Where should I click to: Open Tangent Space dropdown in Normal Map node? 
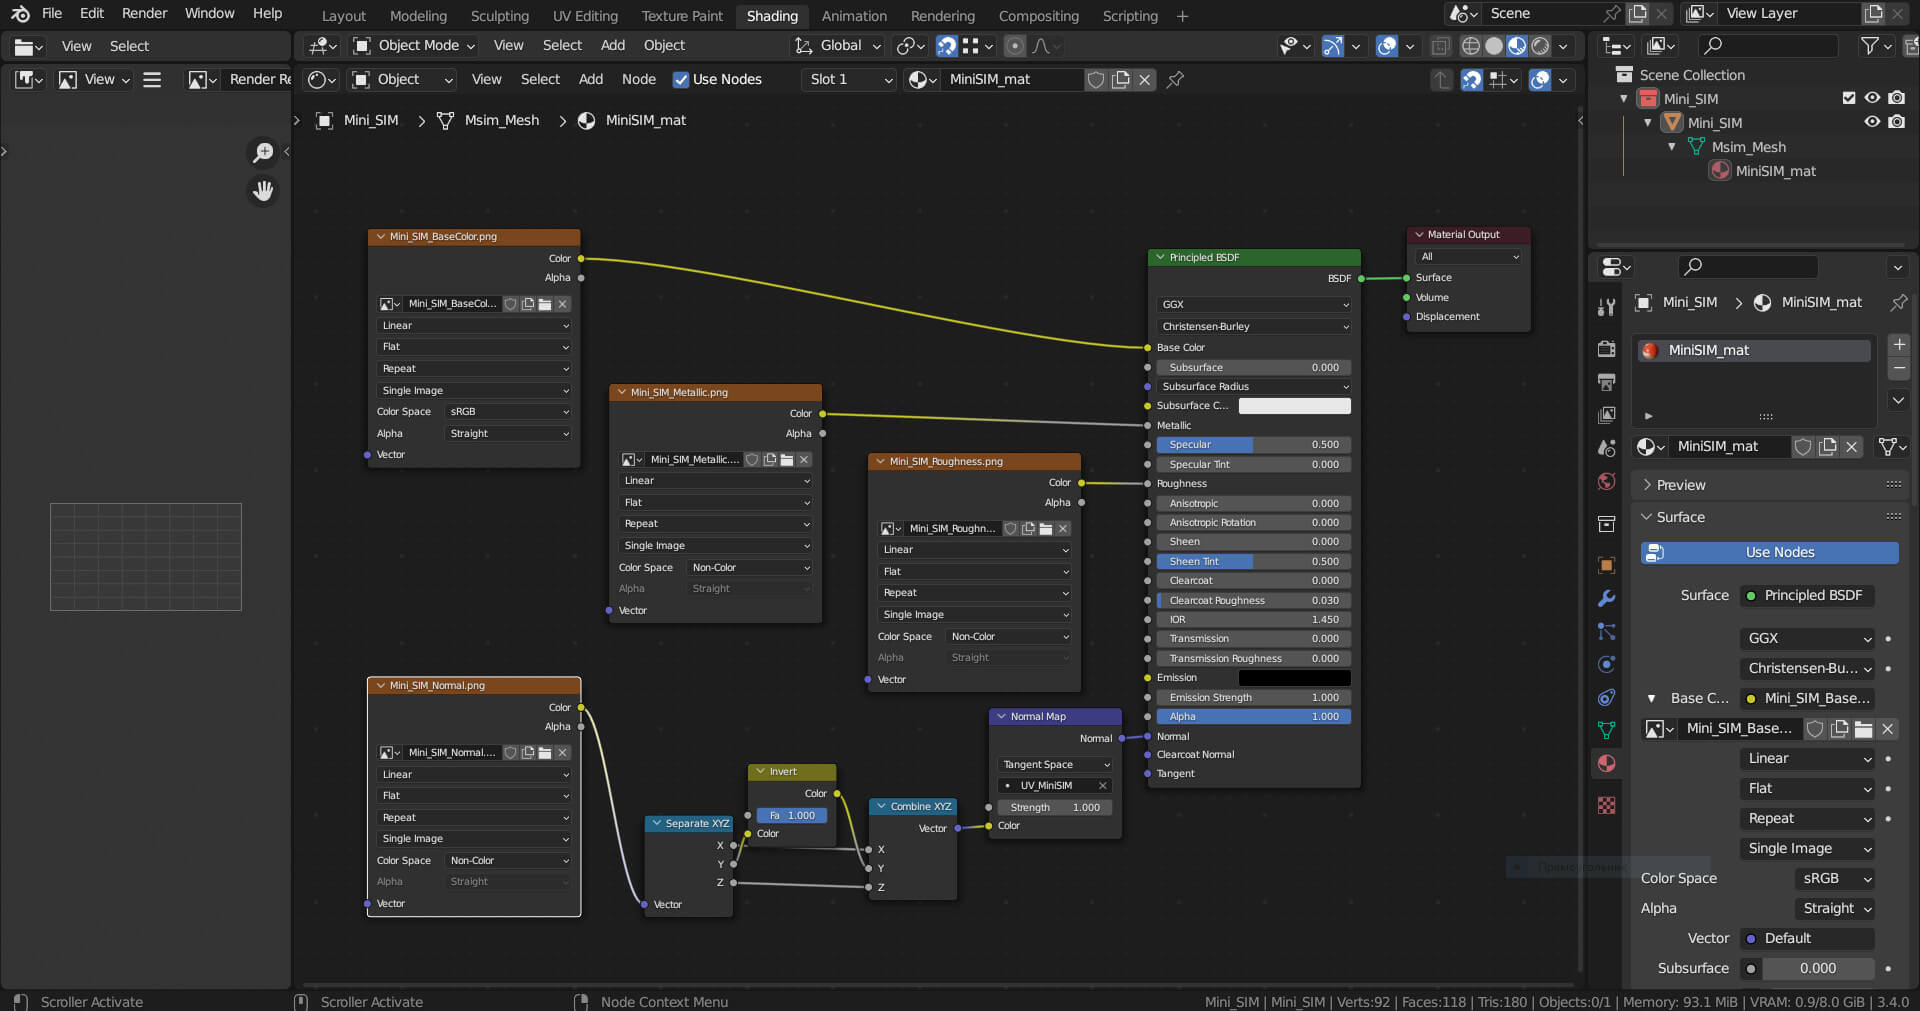[1055, 765]
